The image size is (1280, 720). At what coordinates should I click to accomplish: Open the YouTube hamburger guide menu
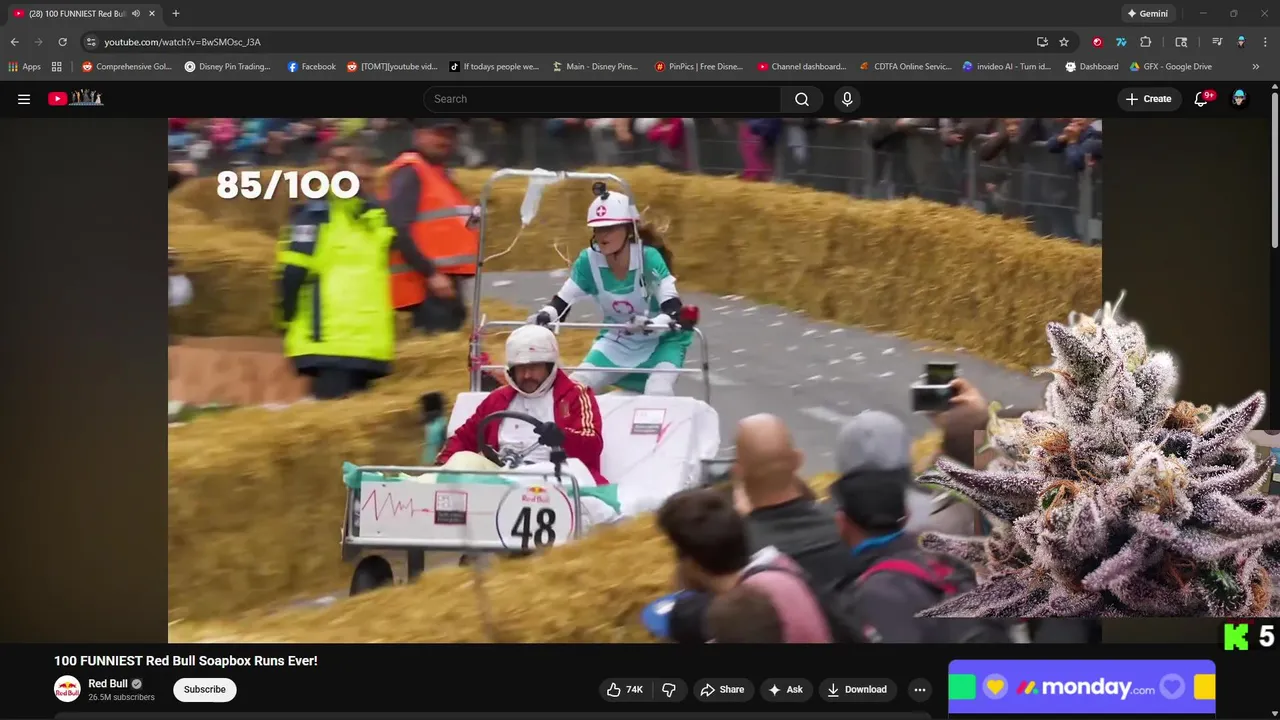[24, 99]
